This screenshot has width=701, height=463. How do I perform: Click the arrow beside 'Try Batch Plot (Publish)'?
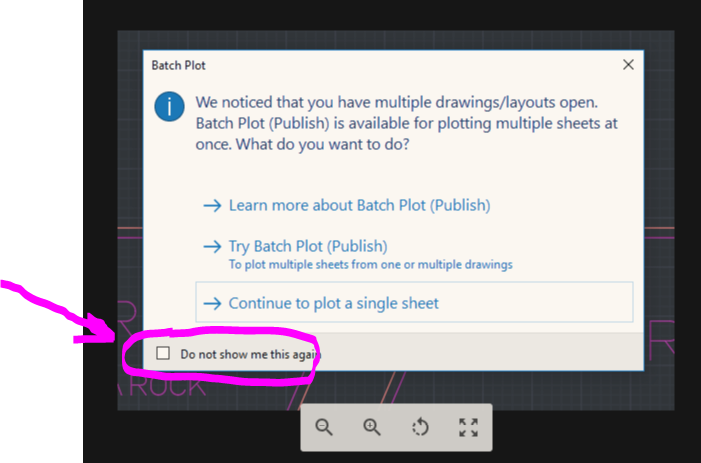coord(212,246)
